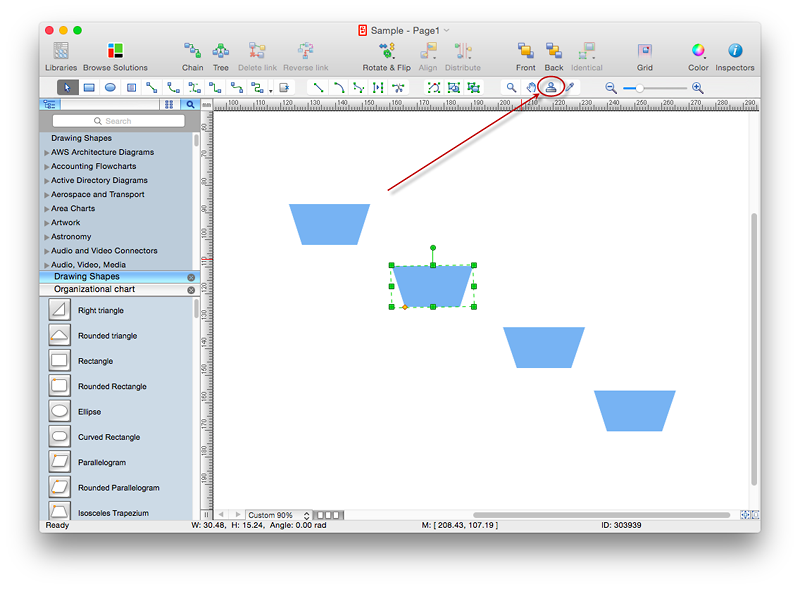Click the 'Drawing Shapes' tree header text
The width and height of the screenshot is (800, 589).
[x=81, y=138]
